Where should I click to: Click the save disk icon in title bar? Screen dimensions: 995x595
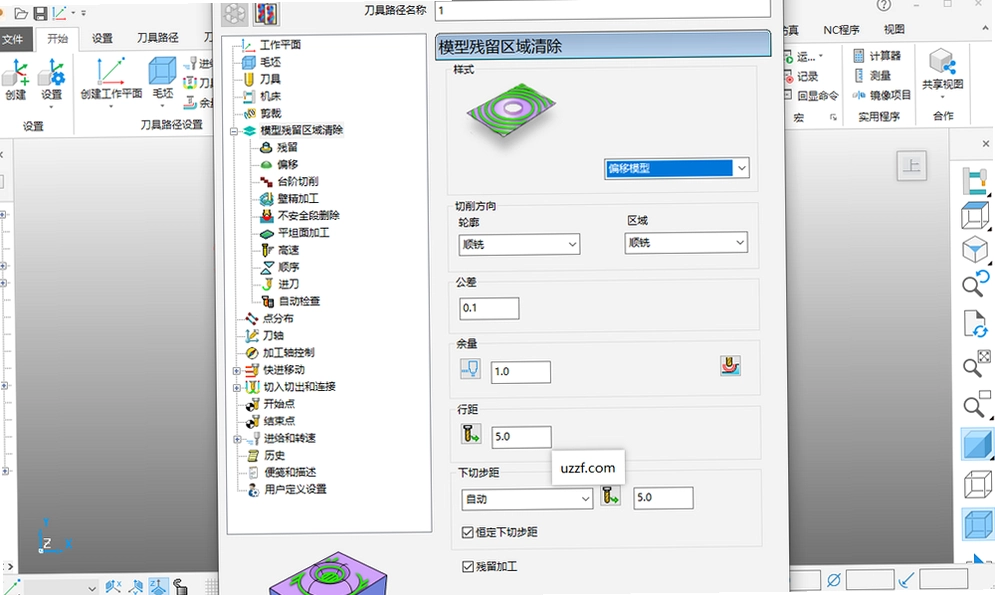coord(40,13)
